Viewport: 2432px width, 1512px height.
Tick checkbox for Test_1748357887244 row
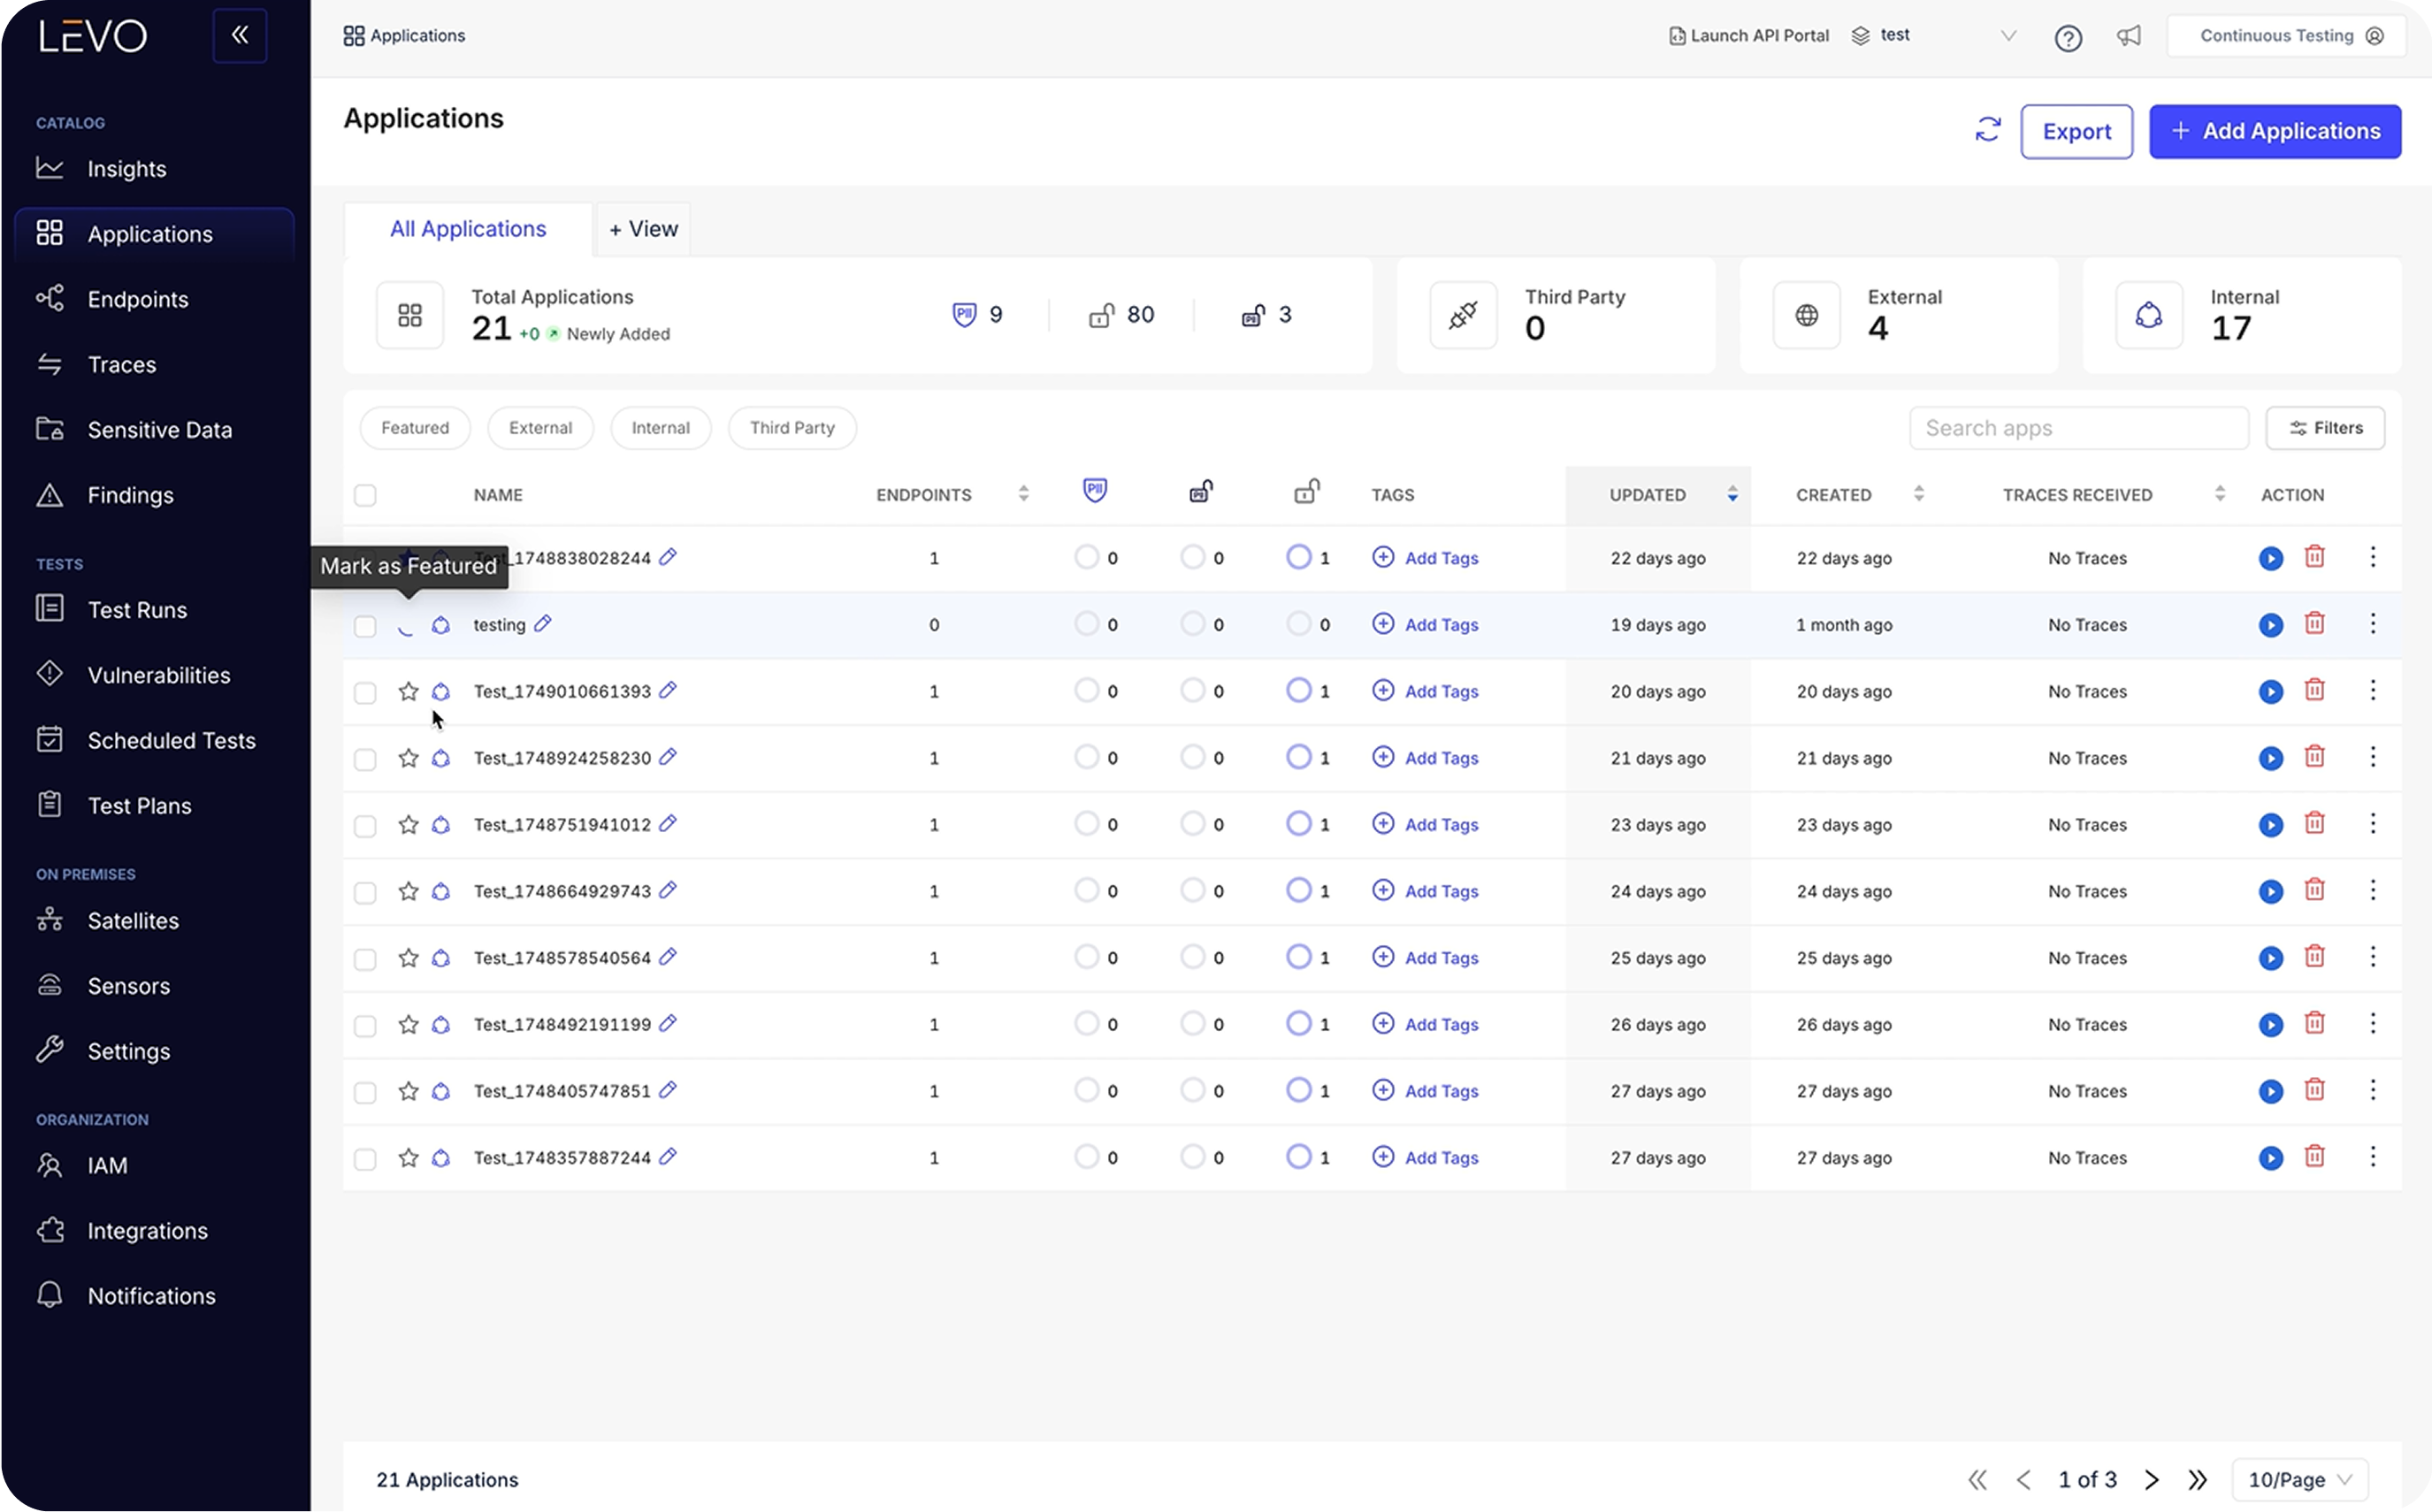pos(365,1159)
